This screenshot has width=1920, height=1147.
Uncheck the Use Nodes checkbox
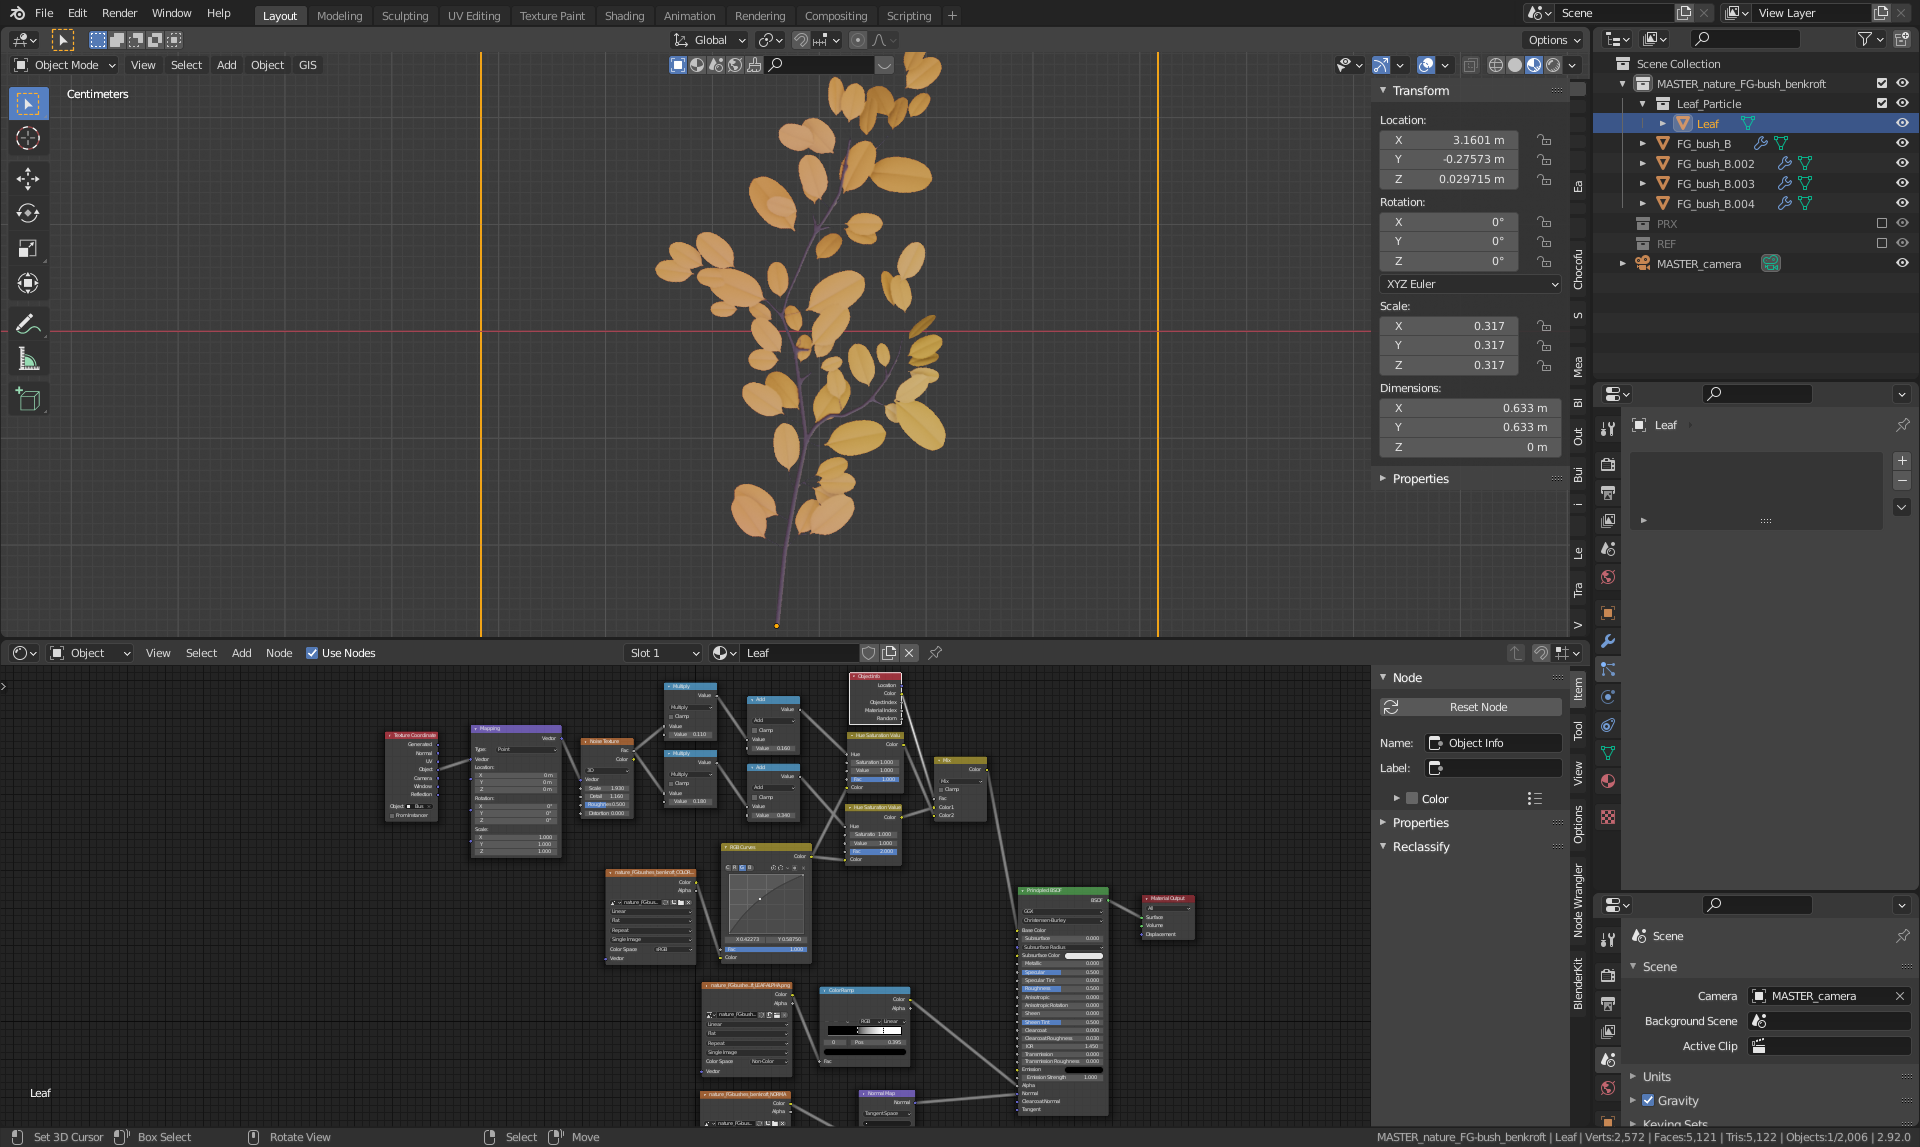pos(312,653)
